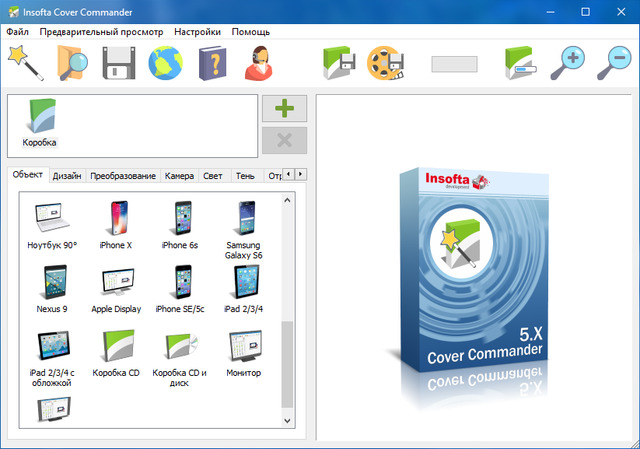
Task: Save project using floppy disk icon
Action: [x=118, y=63]
